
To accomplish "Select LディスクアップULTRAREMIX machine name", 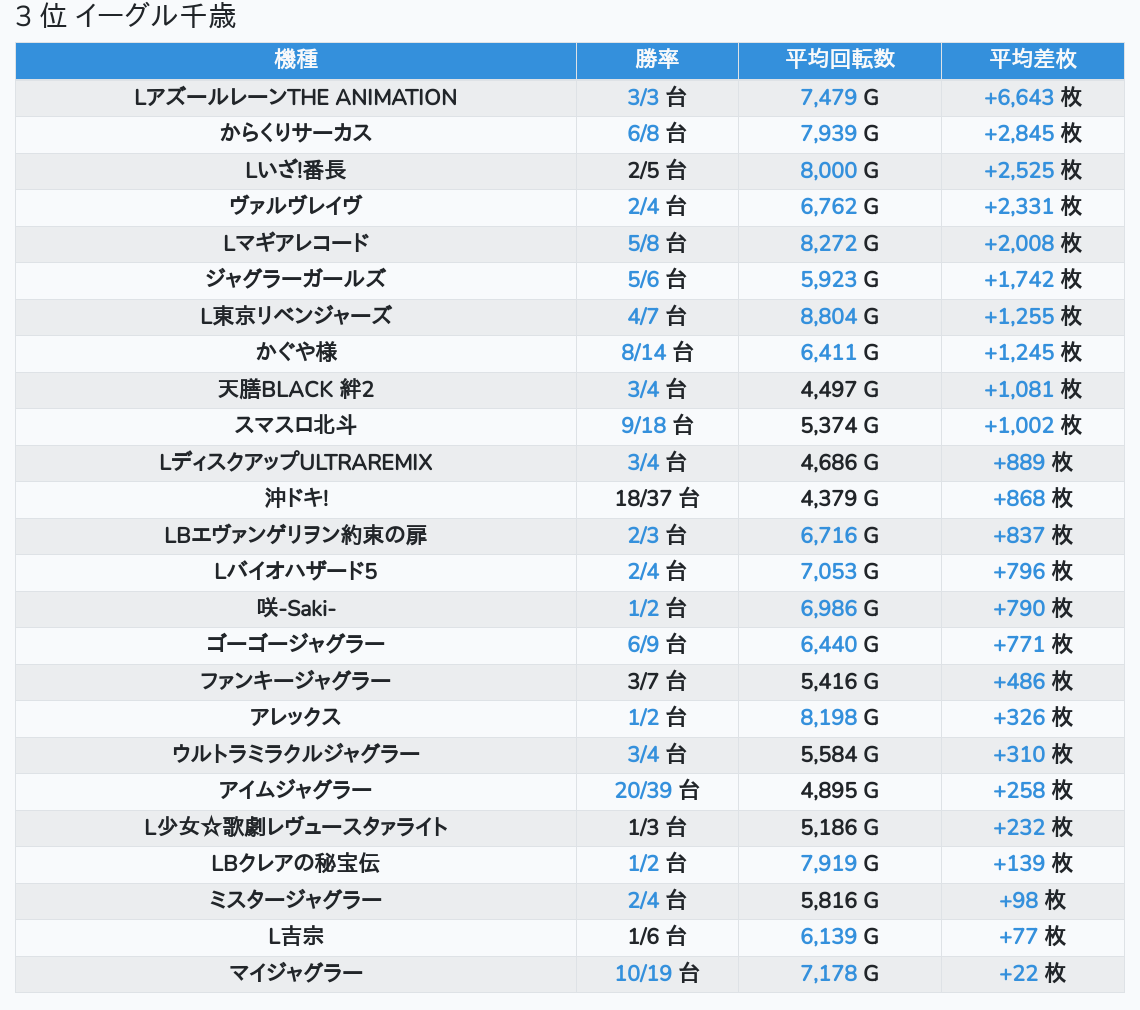I will [296, 462].
